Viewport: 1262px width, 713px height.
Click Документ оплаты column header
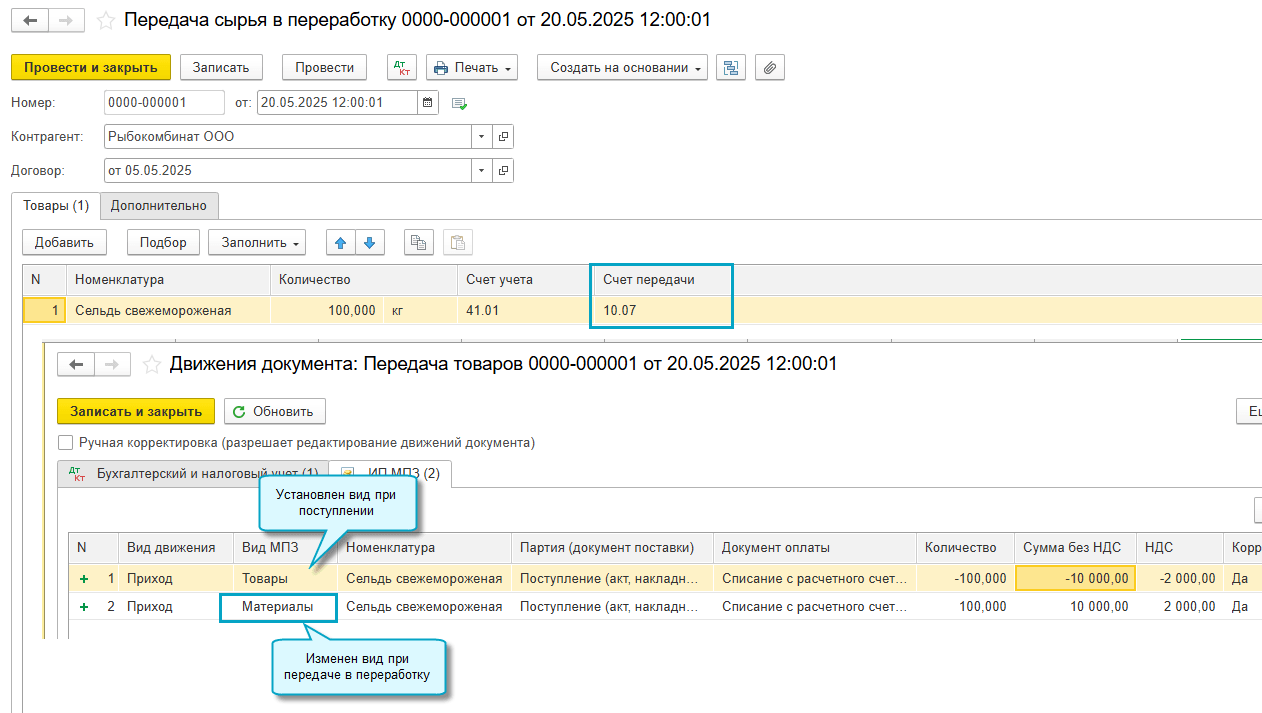click(815, 548)
